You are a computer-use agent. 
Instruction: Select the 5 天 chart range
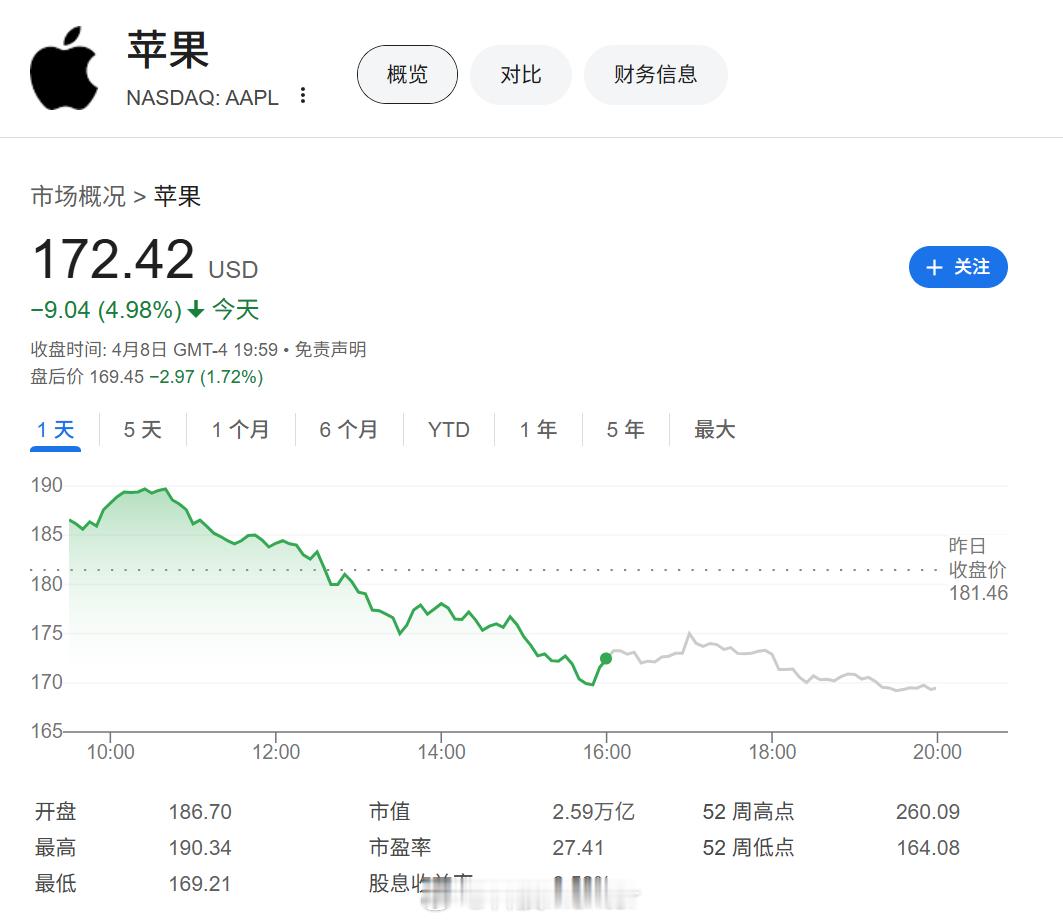[142, 430]
